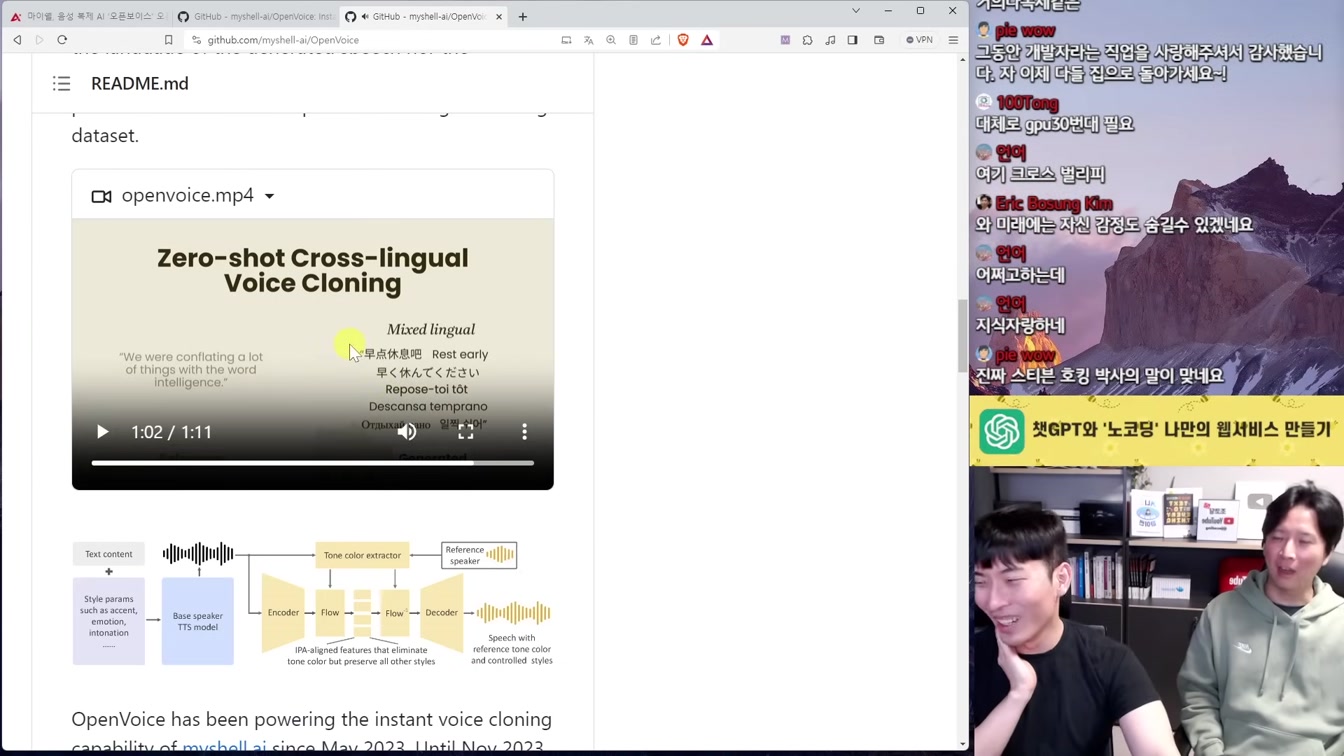Expand the openvoice.mp4 dropdown arrow
Viewport: 1344px width, 756px height.
click(x=269, y=196)
